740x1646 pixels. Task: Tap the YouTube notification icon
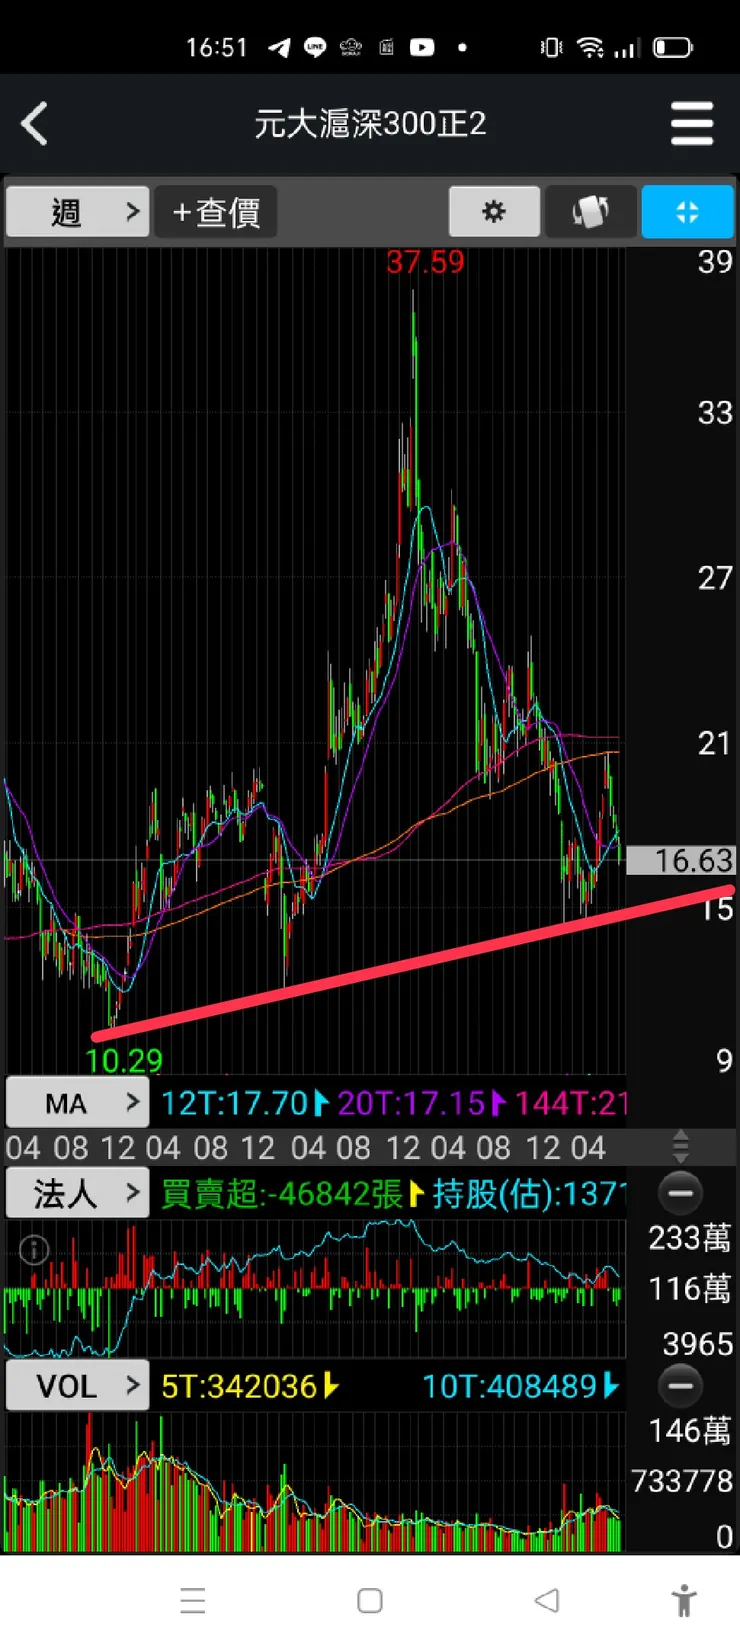point(422,47)
